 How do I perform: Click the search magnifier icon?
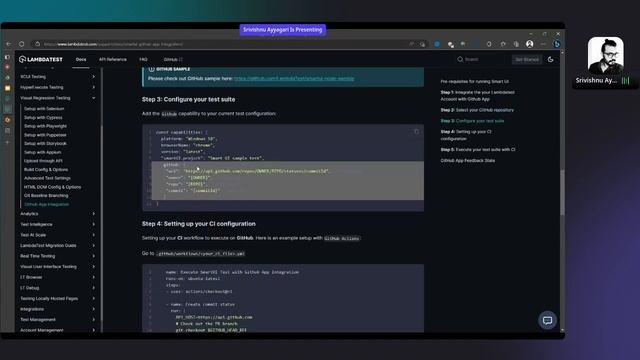(460, 59)
